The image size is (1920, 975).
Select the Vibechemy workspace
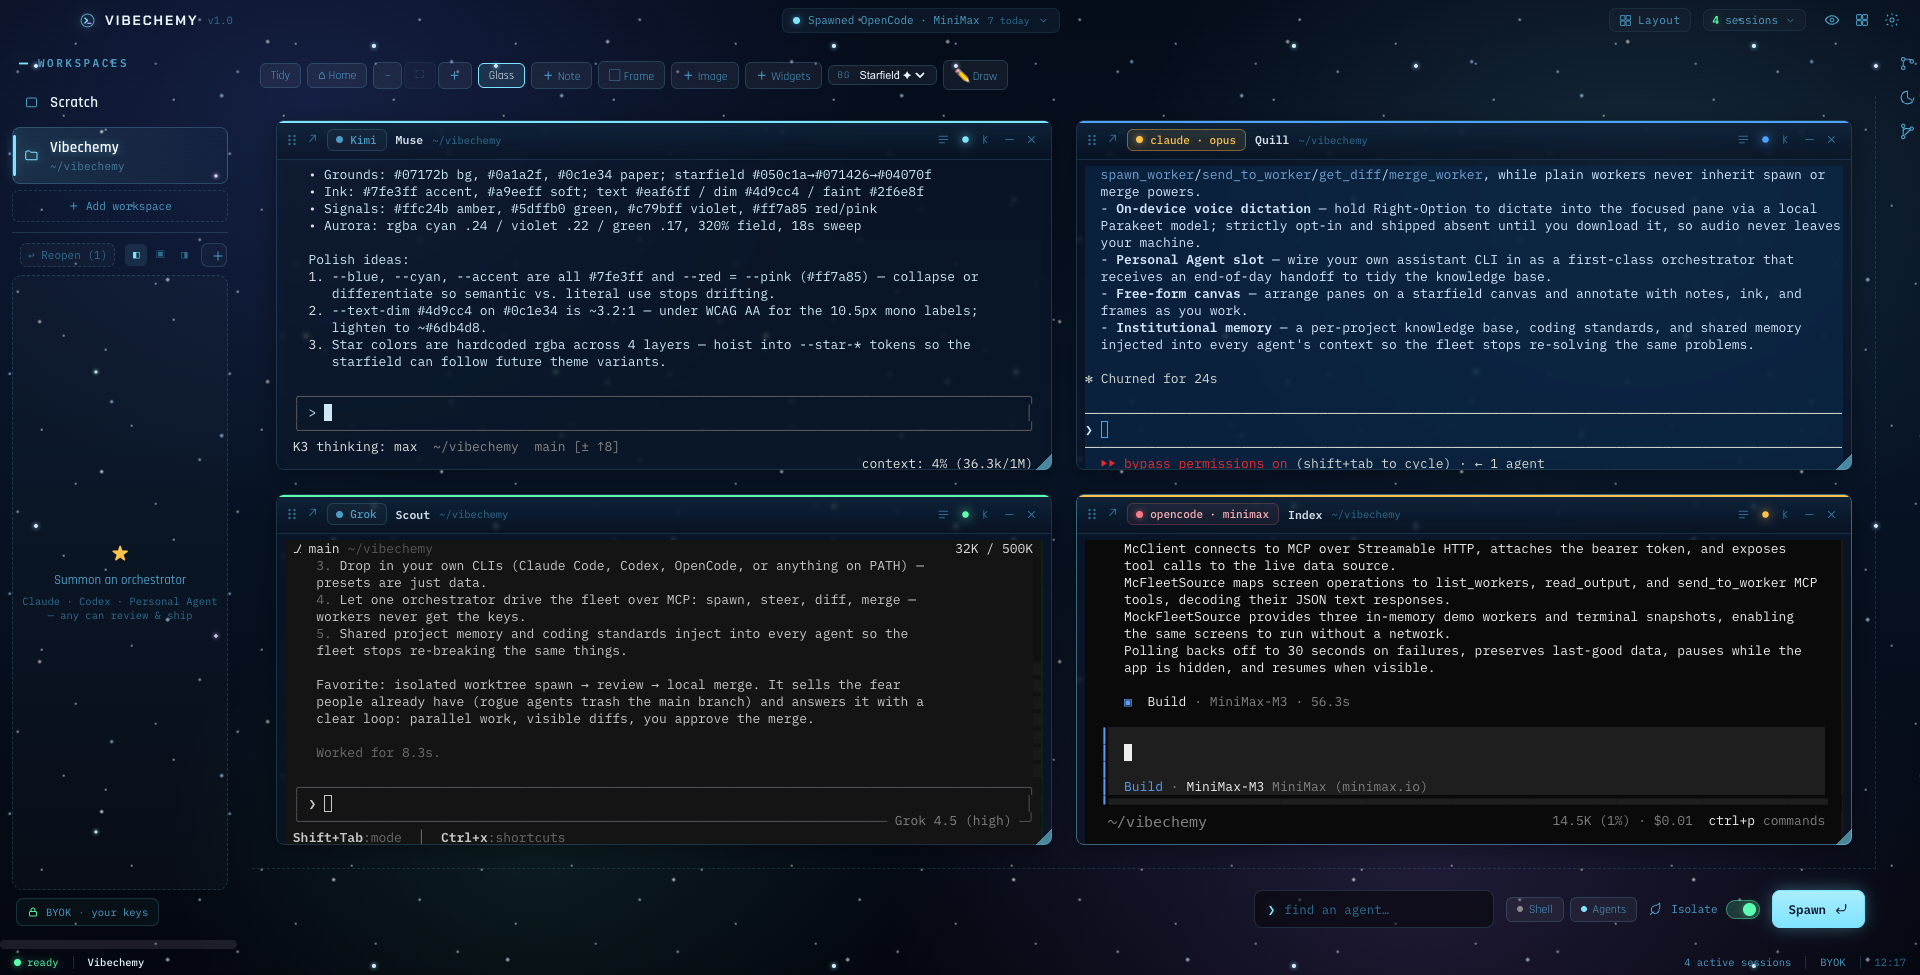pyautogui.click(x=120, y=155)
